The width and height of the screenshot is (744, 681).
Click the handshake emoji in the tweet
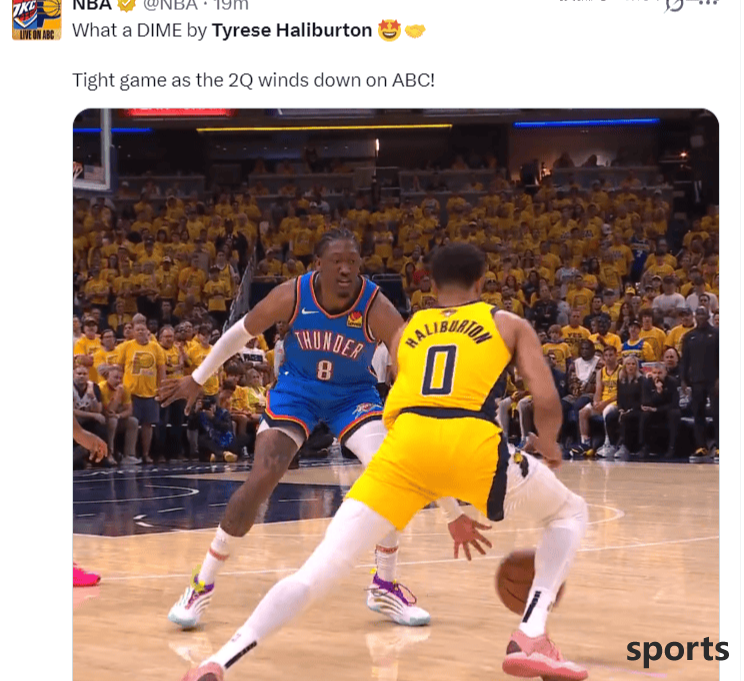pos(415,31)
